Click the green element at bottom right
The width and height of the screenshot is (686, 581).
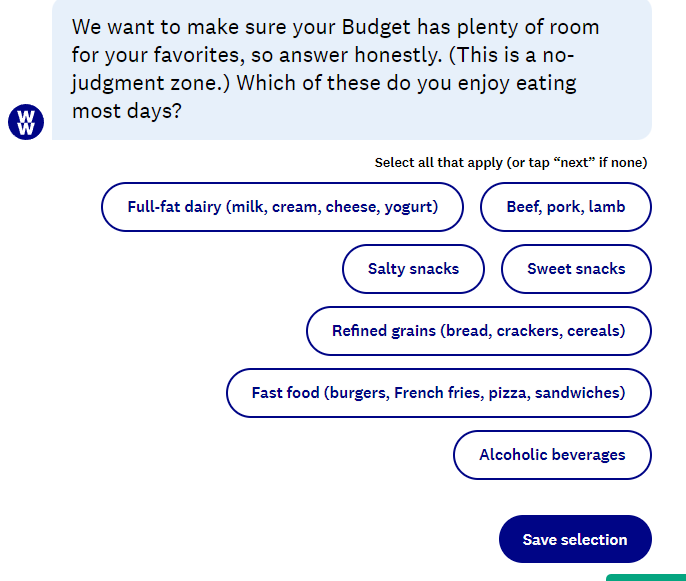(646, 578)
